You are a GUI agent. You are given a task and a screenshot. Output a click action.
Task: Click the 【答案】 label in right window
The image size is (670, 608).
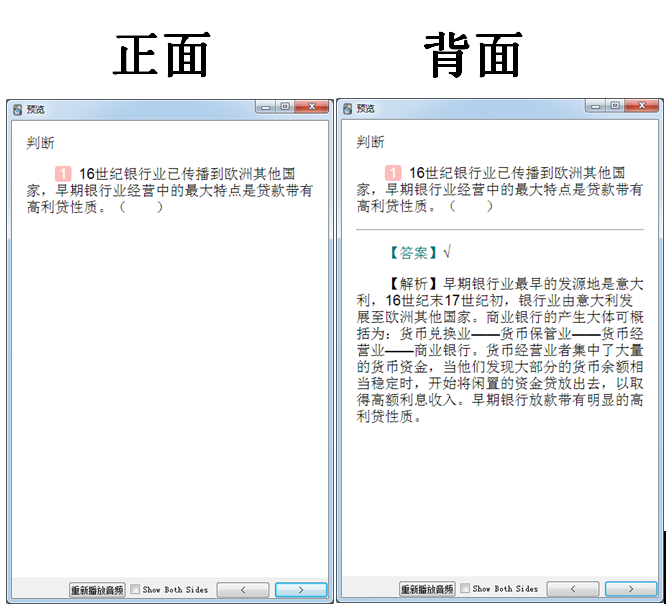tap(414, 253)
